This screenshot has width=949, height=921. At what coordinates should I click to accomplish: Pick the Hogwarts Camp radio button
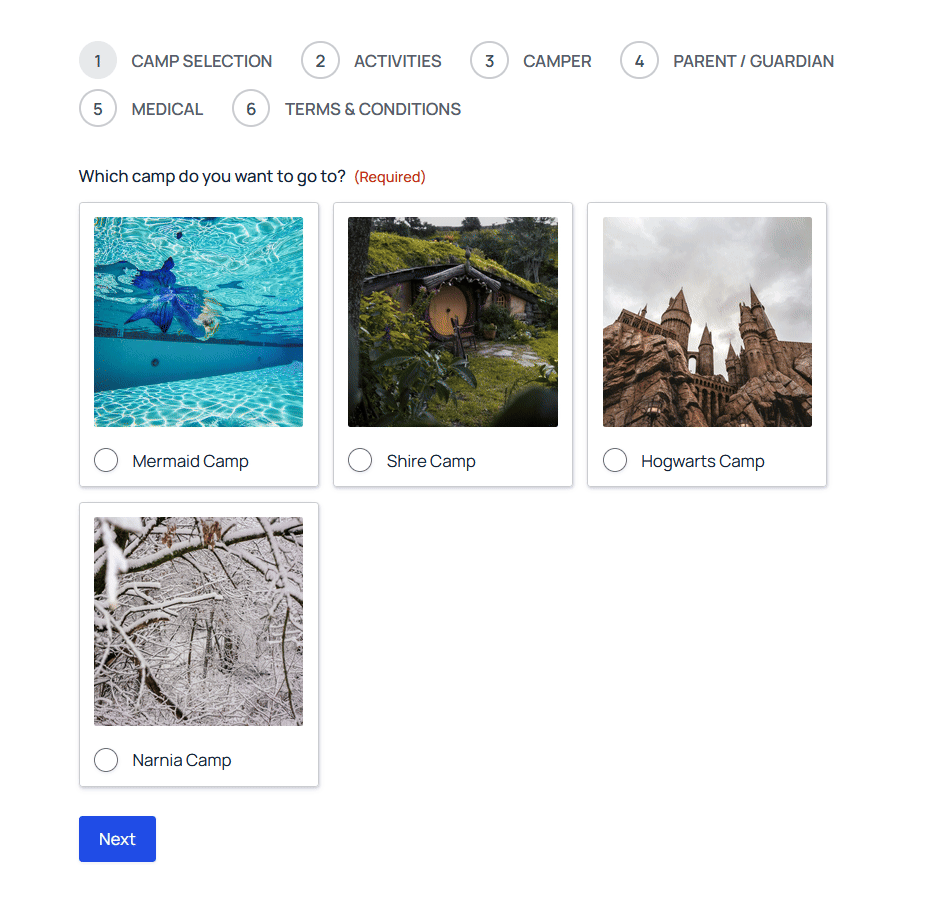click(615, 461)
